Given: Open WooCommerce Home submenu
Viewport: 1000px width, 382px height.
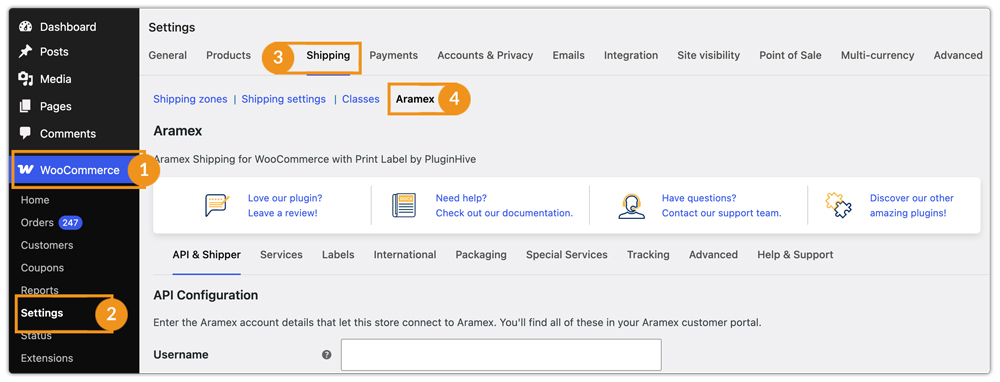Looking at the screenshot, I should 35,200.
